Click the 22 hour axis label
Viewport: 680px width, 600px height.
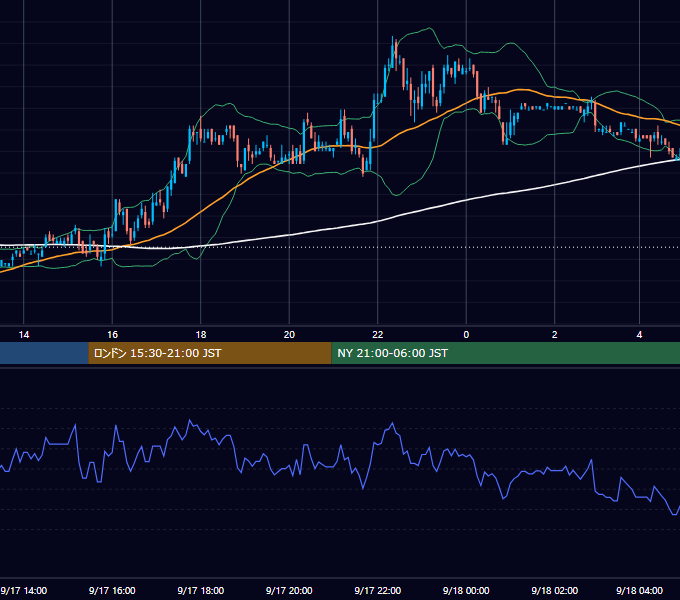coord(378,335)
